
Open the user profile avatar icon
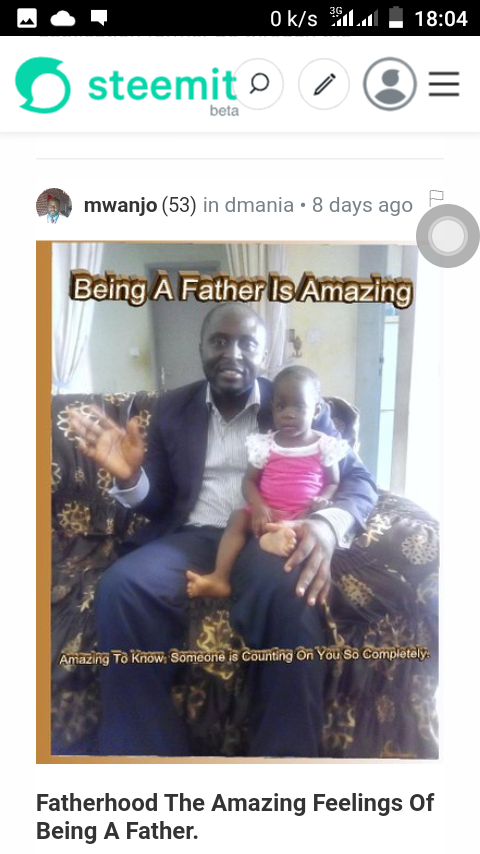(390, 84)
